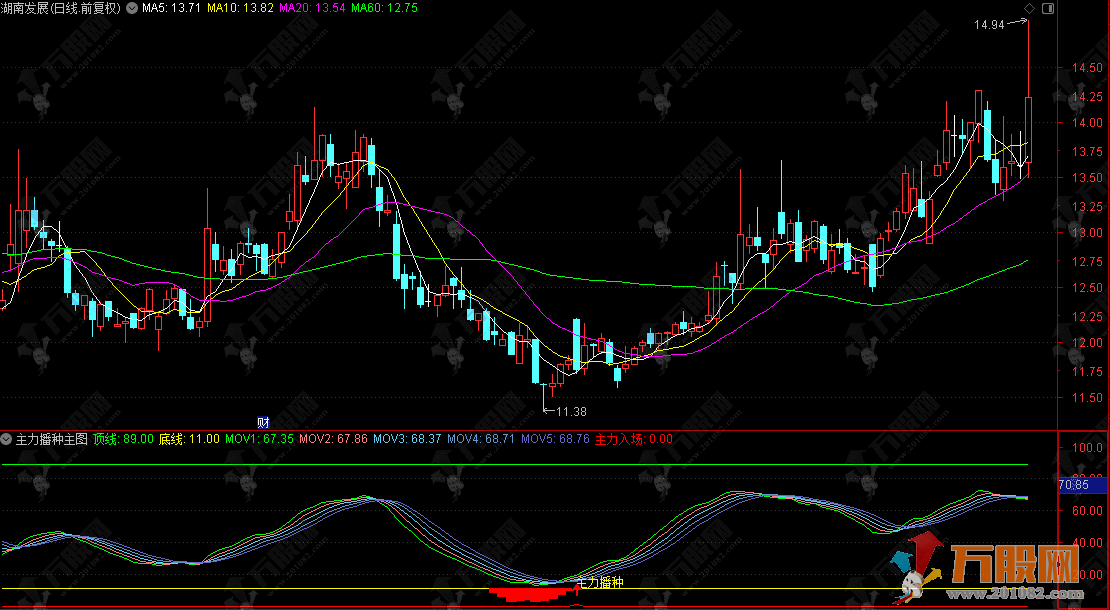Toggle the side panel icon at top right
The width and height of the screenshot is (1110, 610).
[1047, 8]
